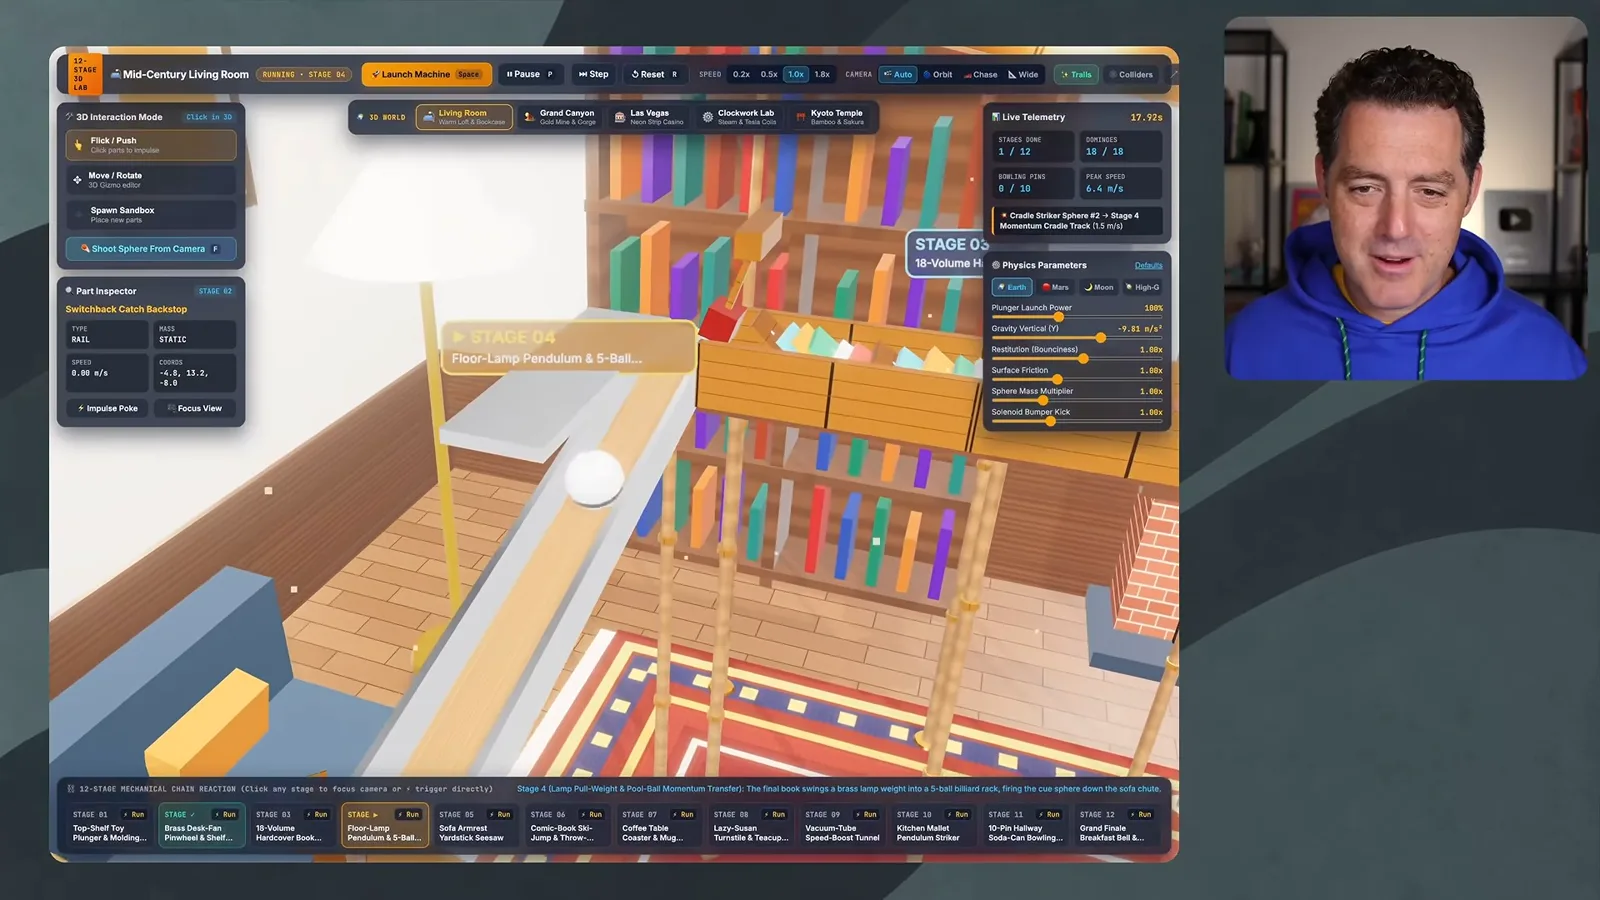The height and width of the screenshot is (900, 1600).
Task: Switch camera to Wide mode
Action: [1023, 74]
